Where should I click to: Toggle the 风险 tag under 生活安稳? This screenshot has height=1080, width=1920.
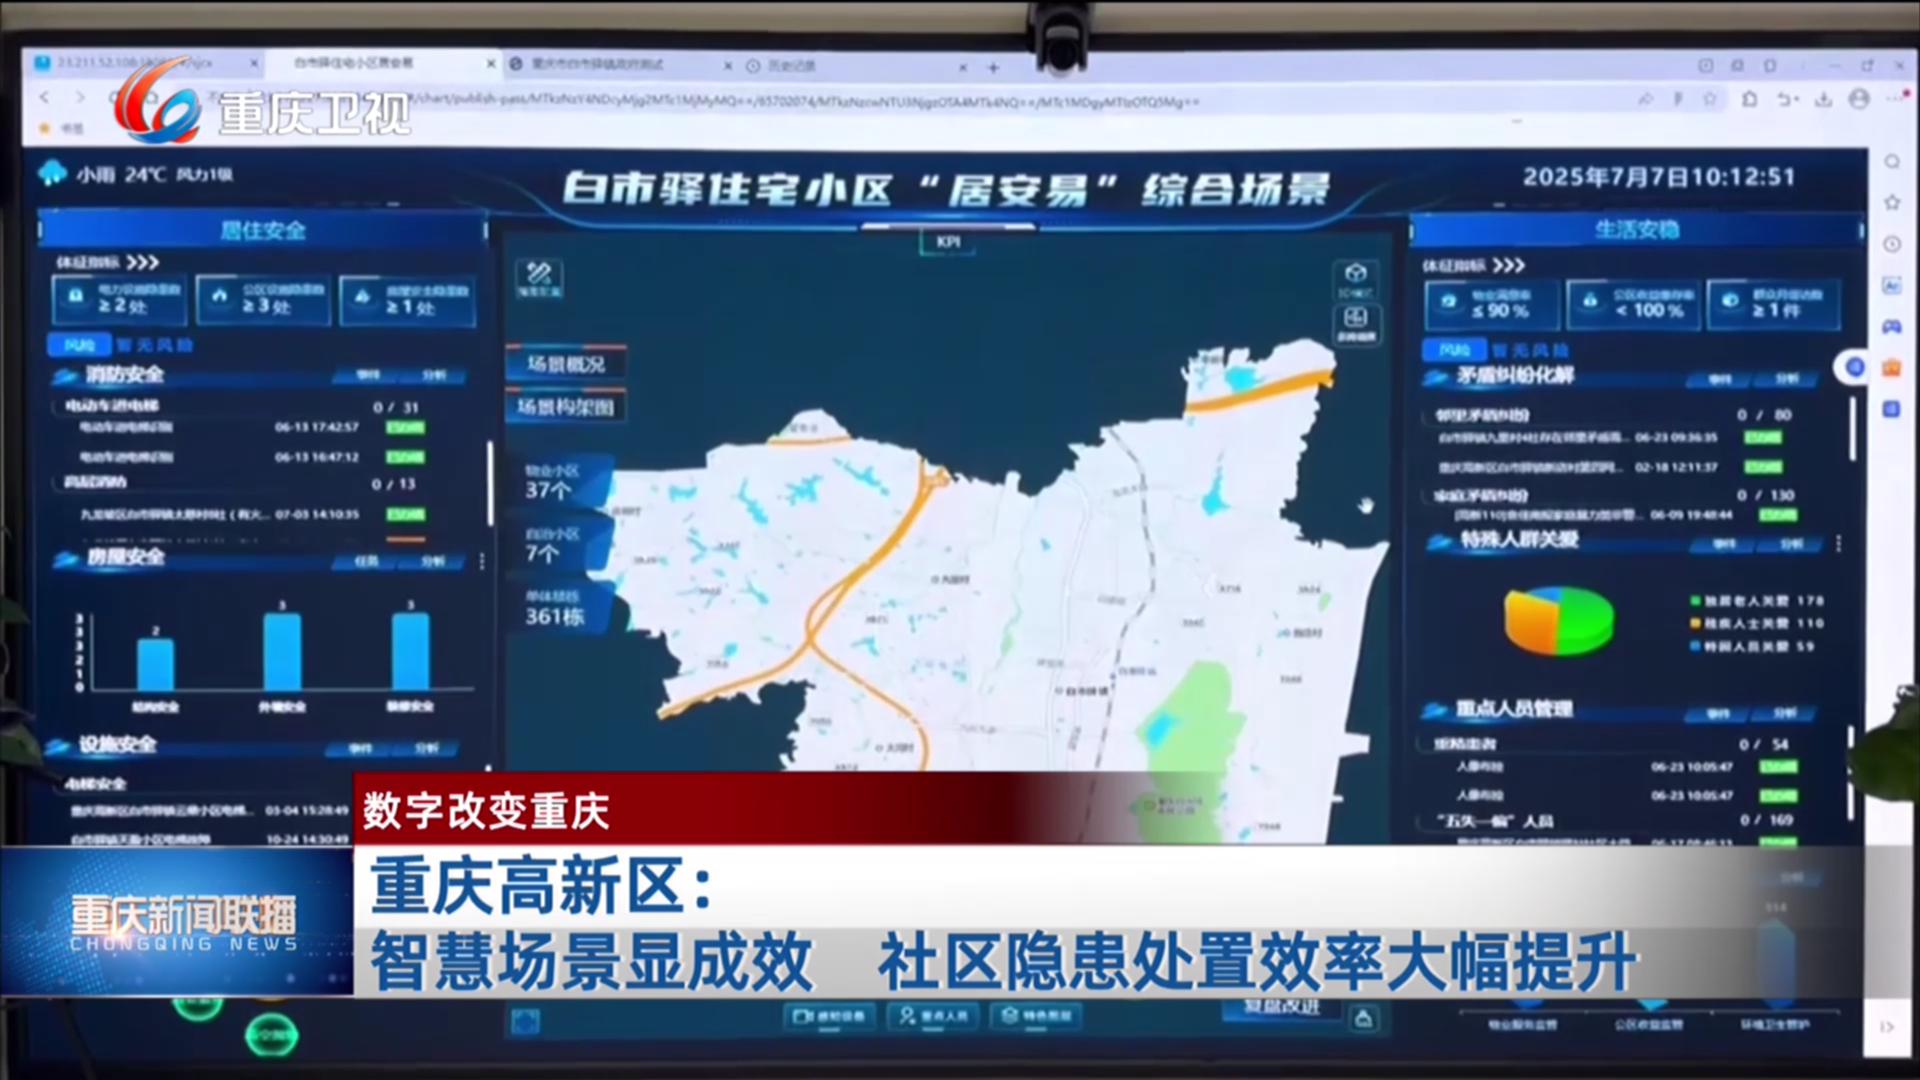[x=1453, y=350]
